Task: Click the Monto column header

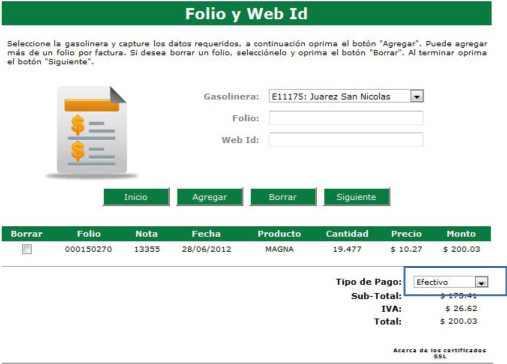Action: (x=461, y=234)
